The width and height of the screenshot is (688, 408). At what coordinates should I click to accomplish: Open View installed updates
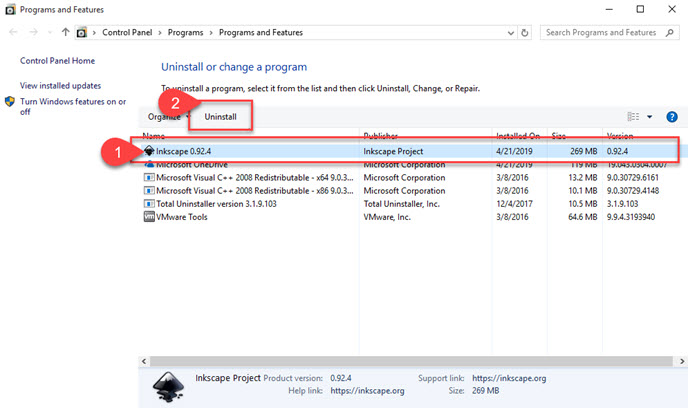coord(61,86)
